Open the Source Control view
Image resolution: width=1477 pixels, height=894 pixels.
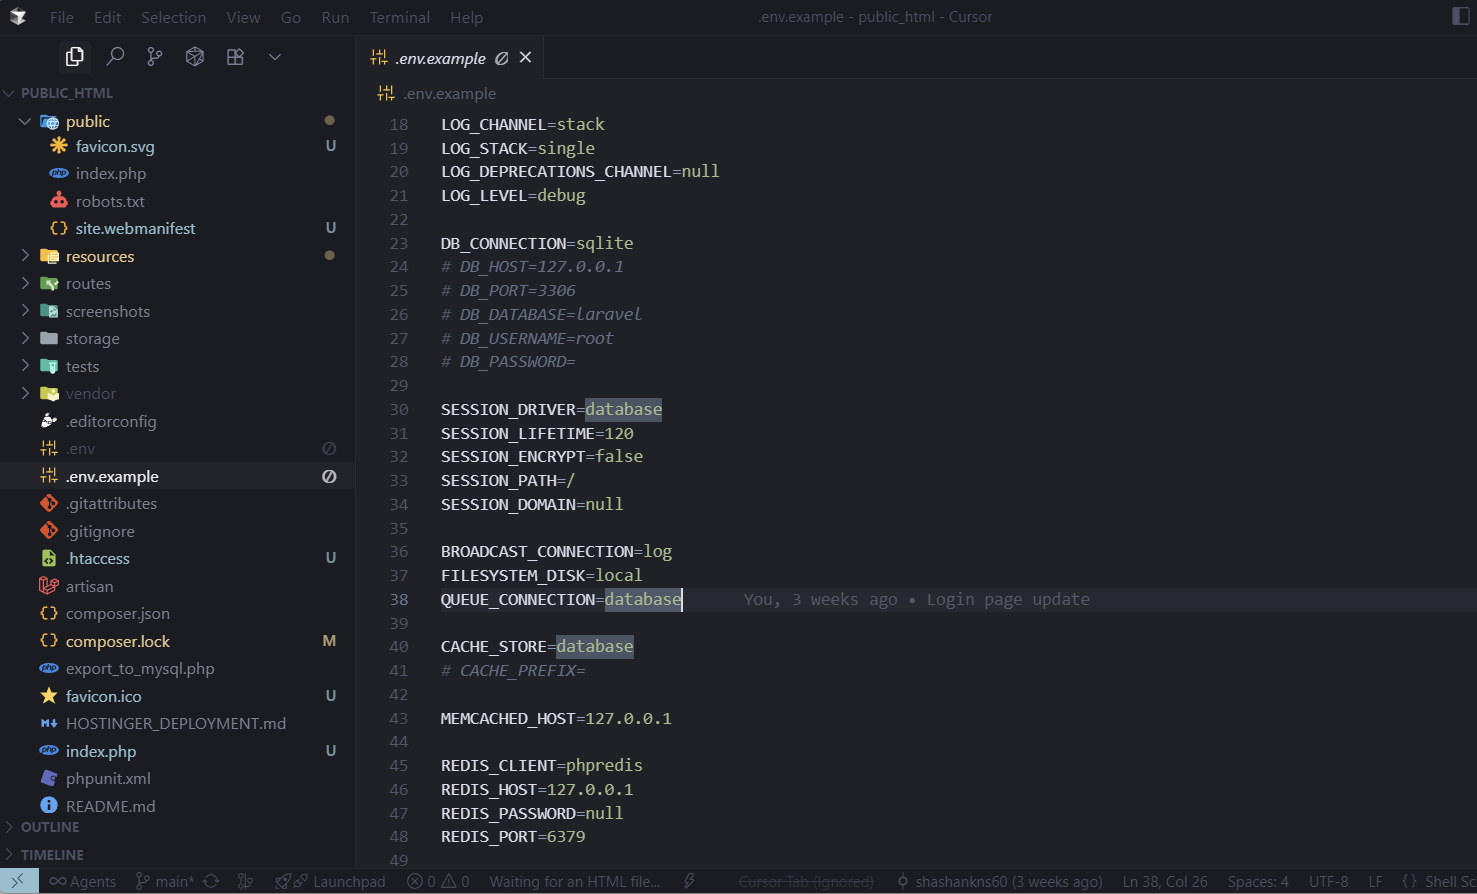click(x=154, y=57)
